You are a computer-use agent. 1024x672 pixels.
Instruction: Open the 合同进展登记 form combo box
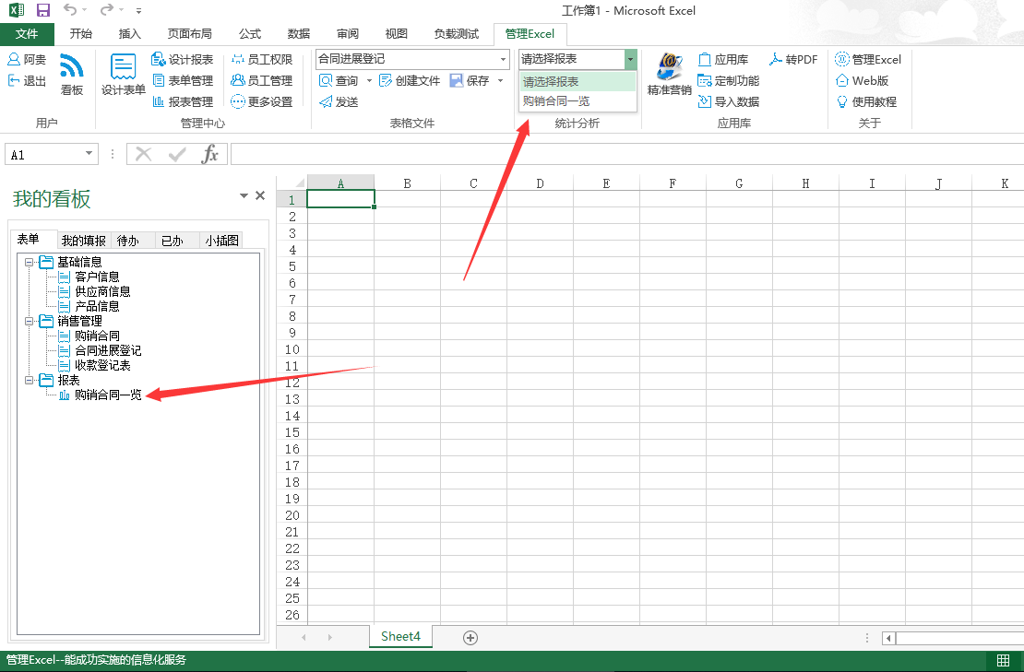click(x=412, y=59)
